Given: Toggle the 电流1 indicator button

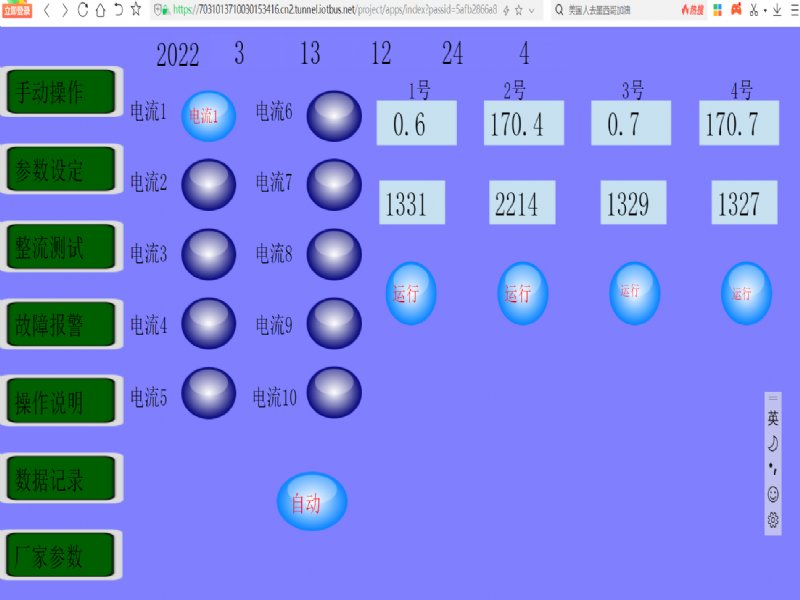Looking at the screenshot, I should click(x=208, y=115).
